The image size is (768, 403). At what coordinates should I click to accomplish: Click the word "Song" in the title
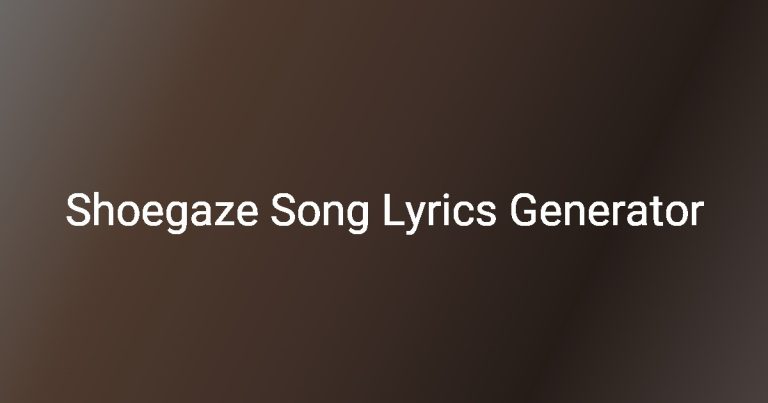320,213
